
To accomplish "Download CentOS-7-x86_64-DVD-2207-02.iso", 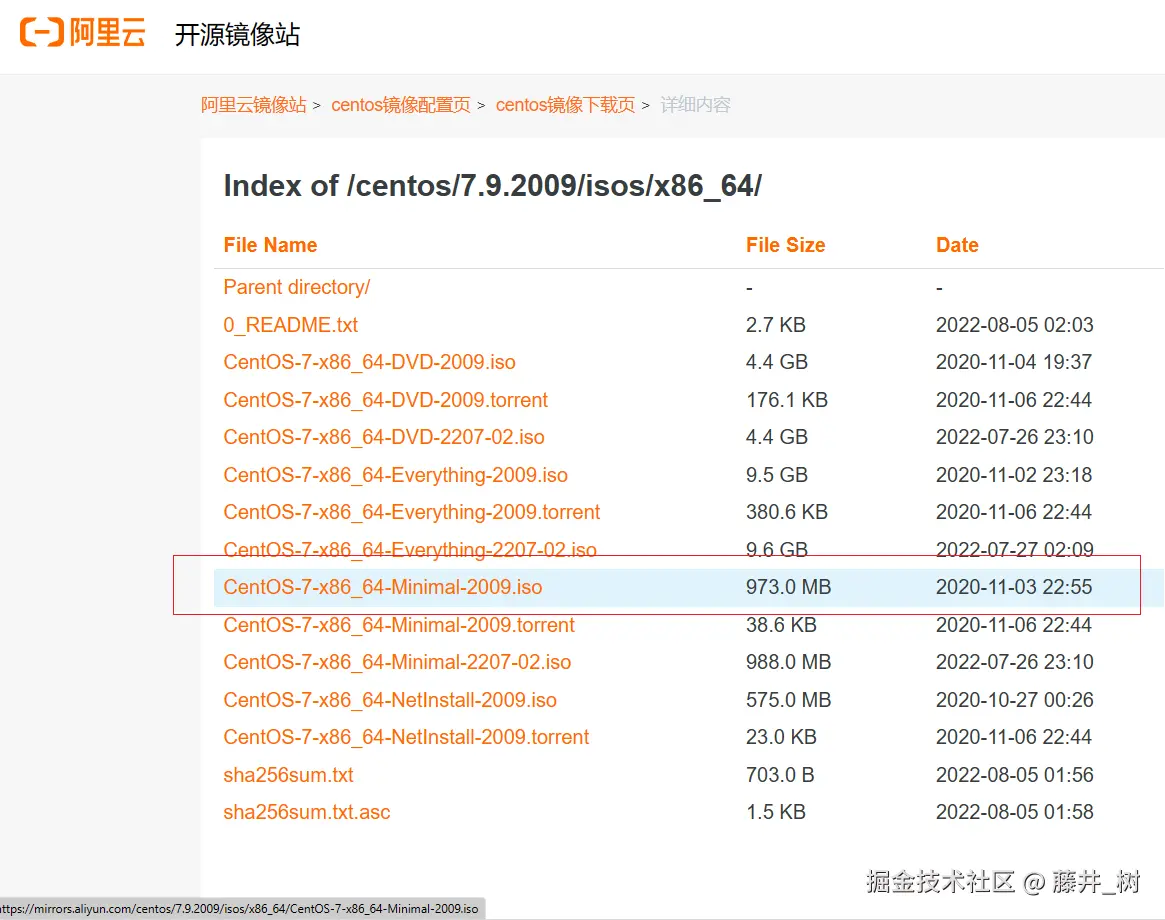I will pos(384,437).
